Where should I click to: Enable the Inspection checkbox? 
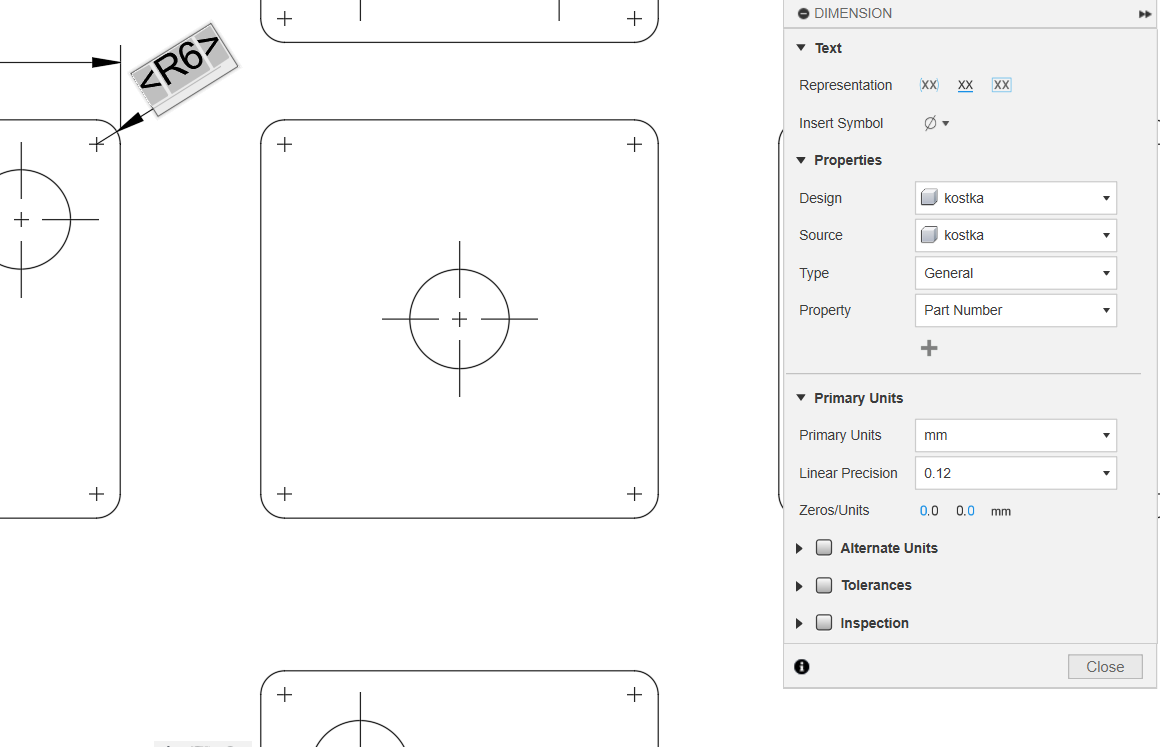pos(824,623)
